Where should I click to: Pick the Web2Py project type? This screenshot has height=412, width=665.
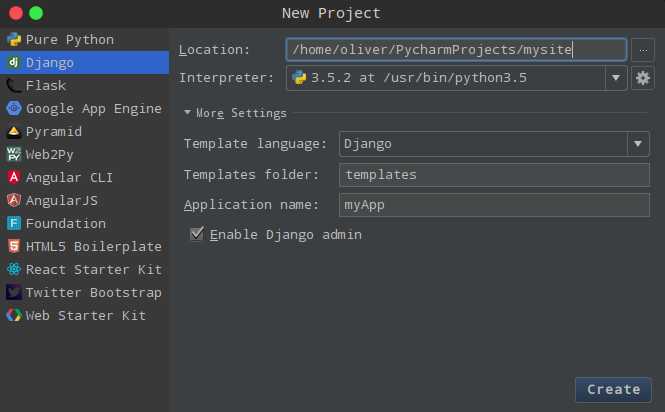click(x=84, y=154)
